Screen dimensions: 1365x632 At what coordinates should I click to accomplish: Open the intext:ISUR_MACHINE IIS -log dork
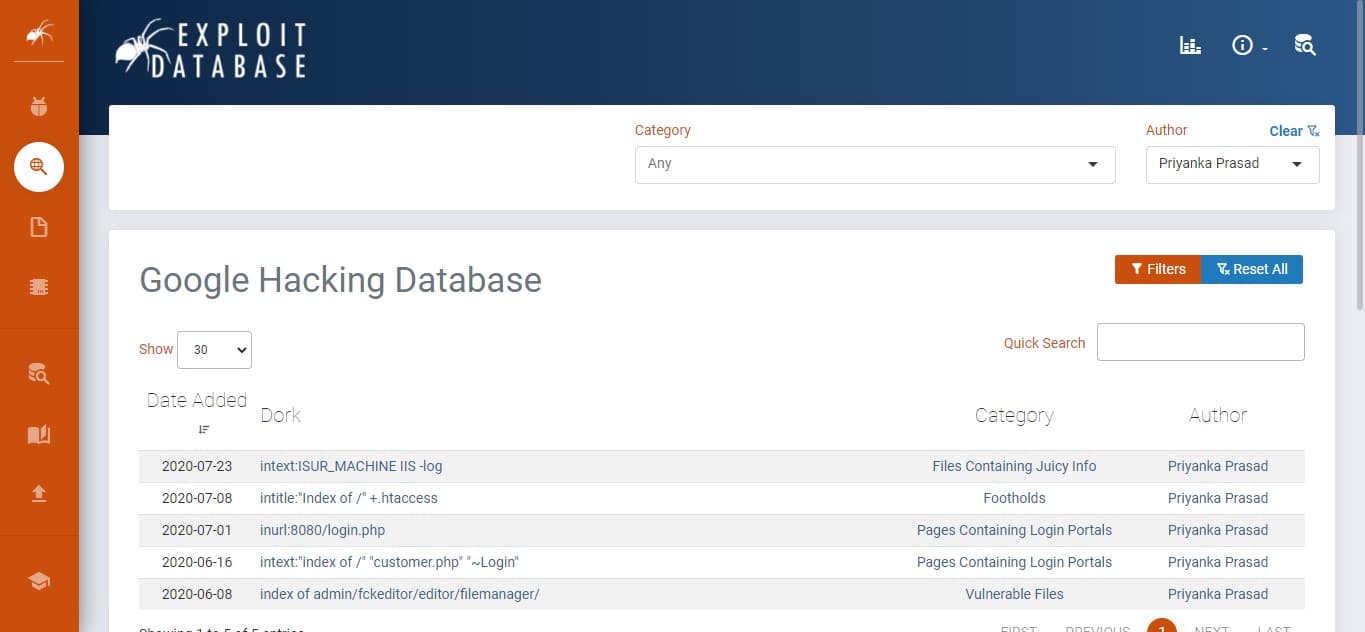351,466
